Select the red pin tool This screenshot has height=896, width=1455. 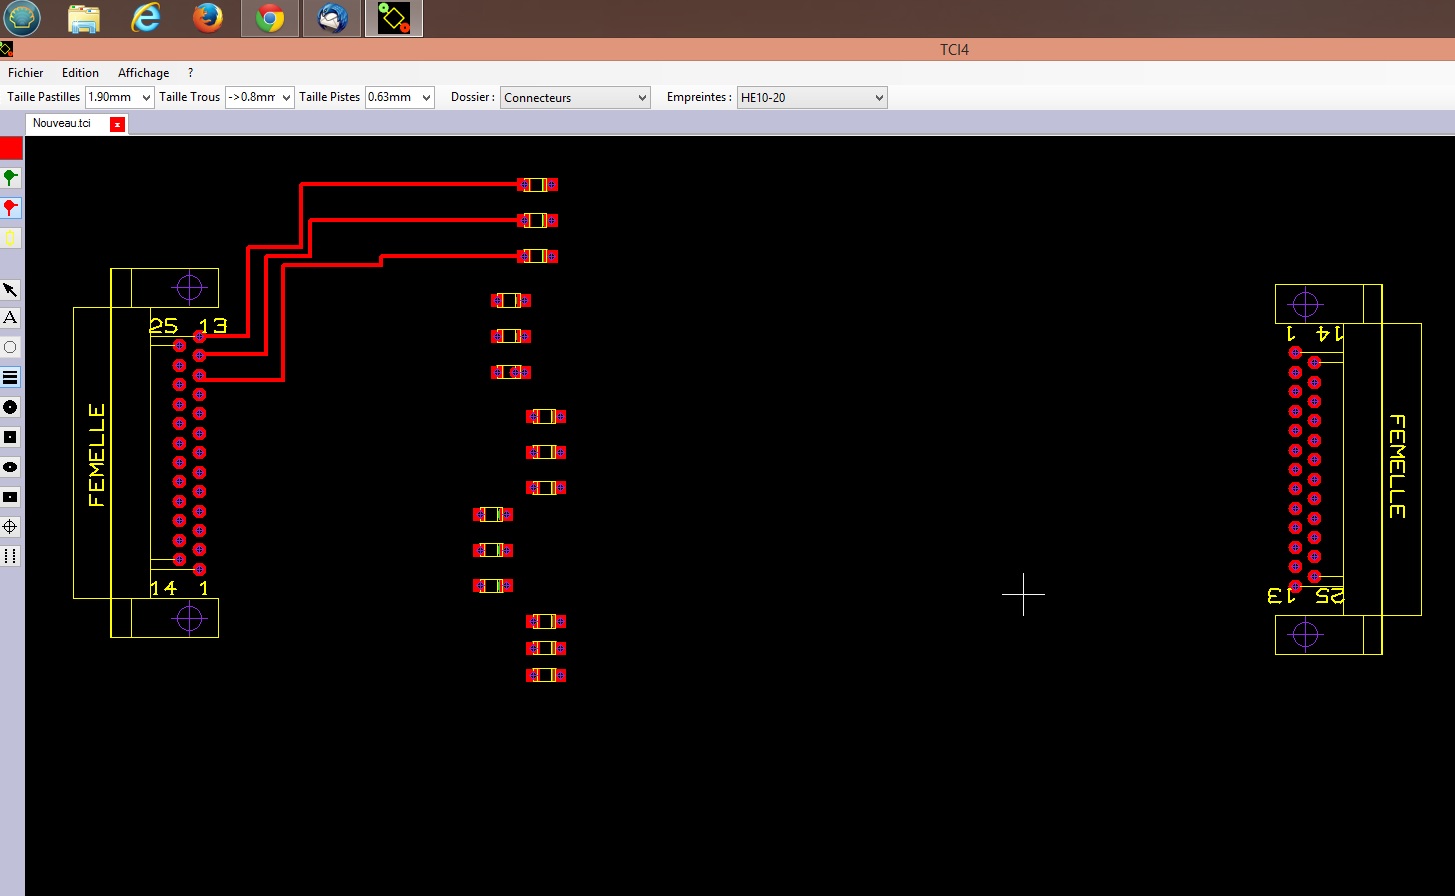11,208
